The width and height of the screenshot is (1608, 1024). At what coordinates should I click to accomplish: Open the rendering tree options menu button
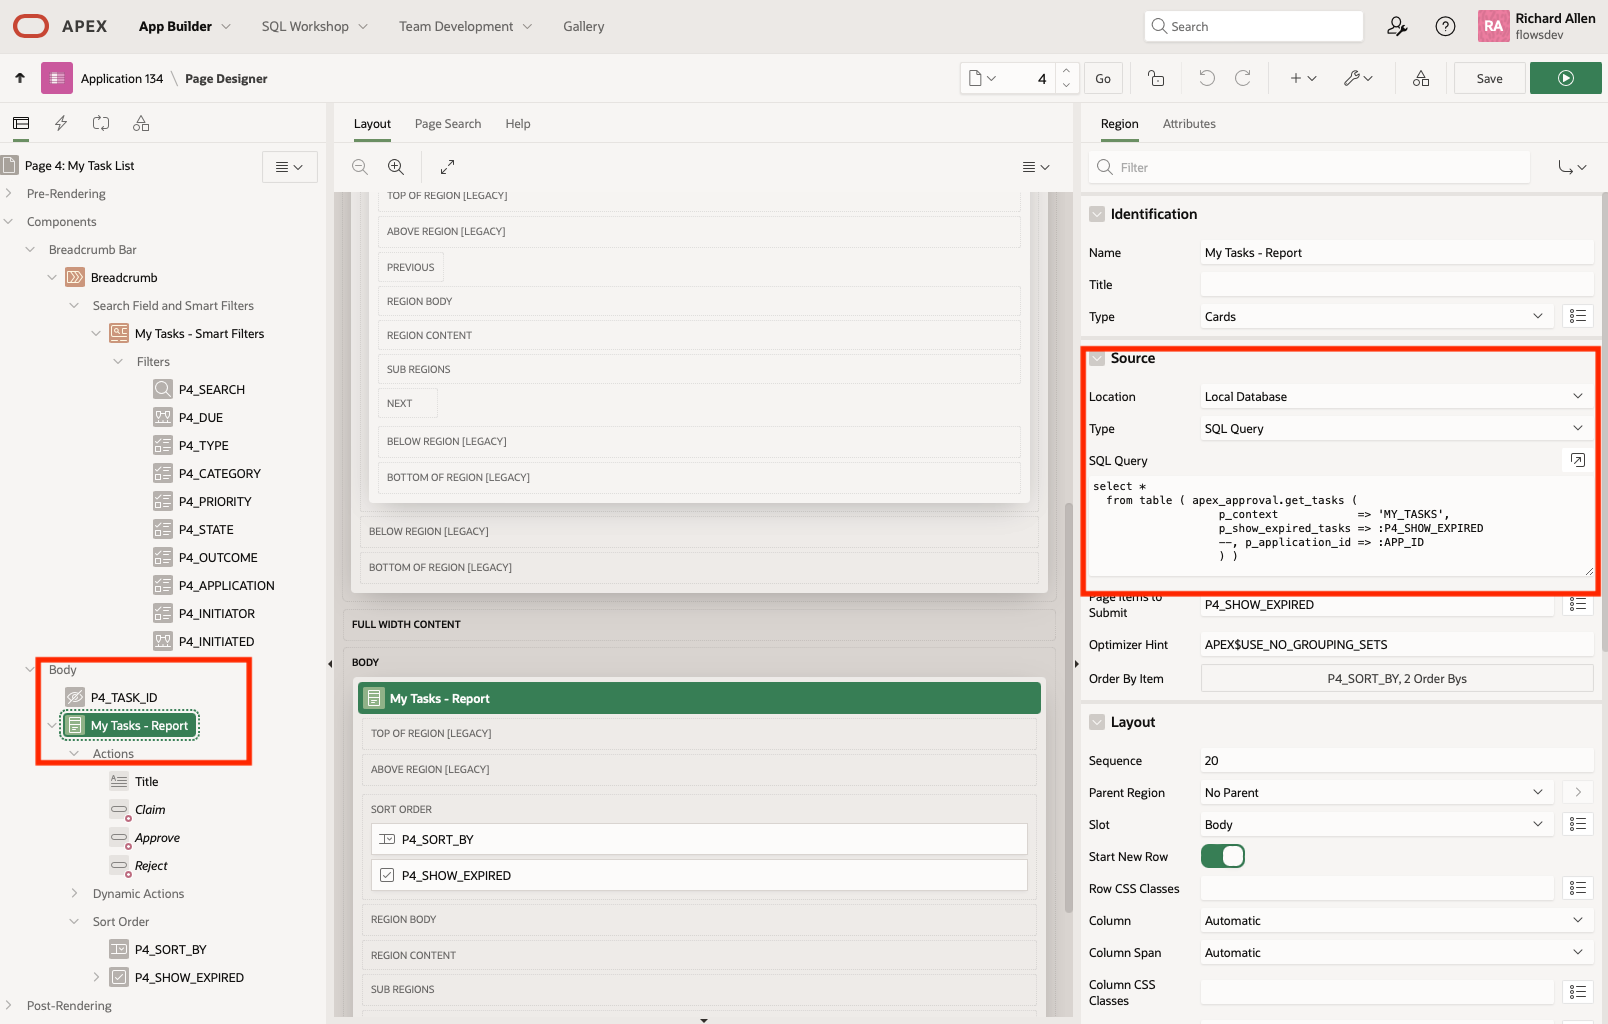coord(290,167)
